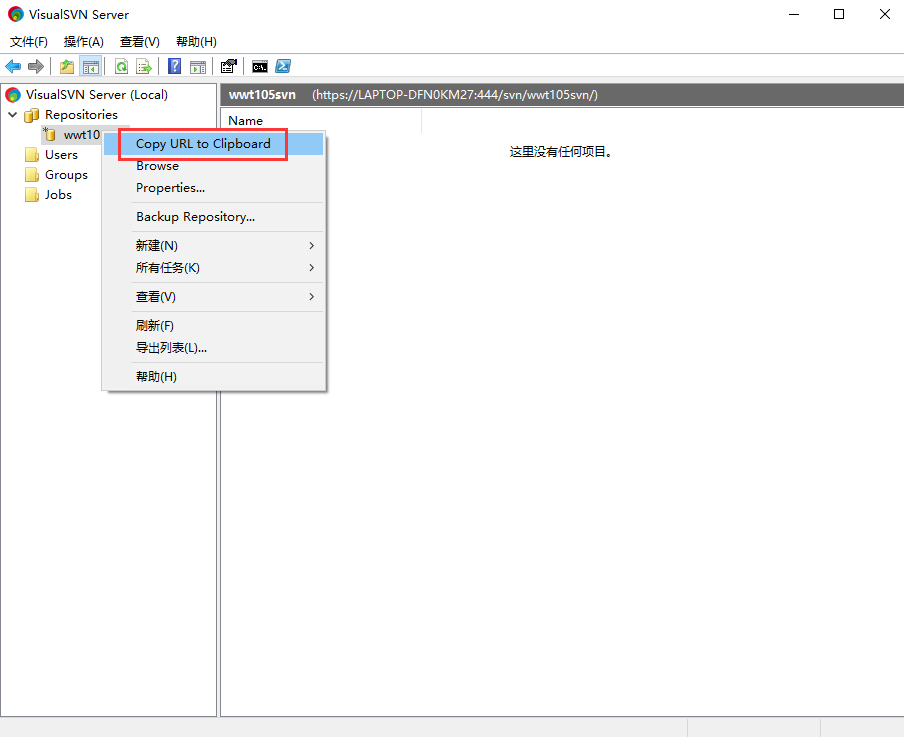Select the Groups folder in tree
Image resolution: width=904 pixels, height=737 pixels.
click(x=66, y=175)
